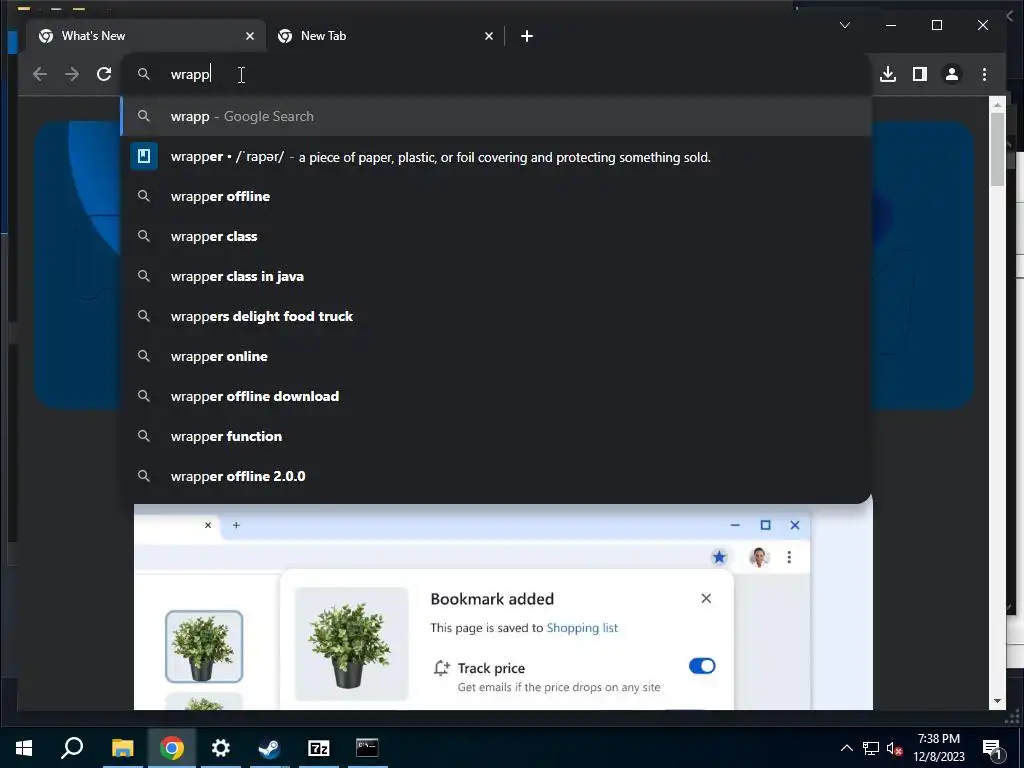Choose 'wrappers delight food truck' suggestion

point(496,316)
